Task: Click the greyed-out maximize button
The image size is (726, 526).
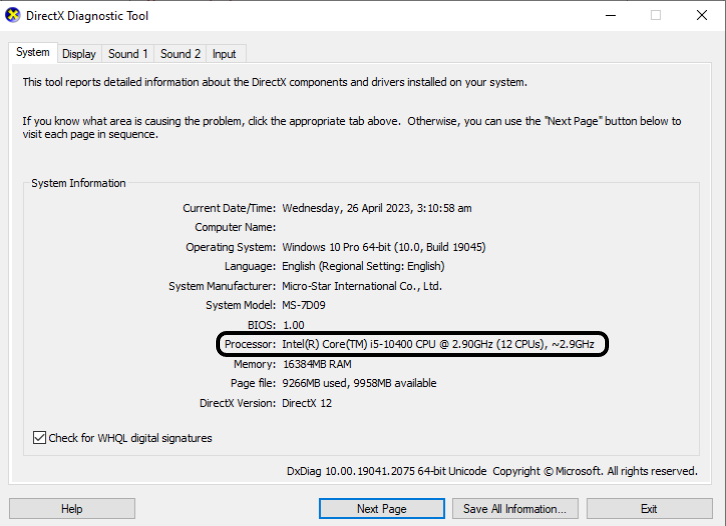Action: click(x=656, y=15)
